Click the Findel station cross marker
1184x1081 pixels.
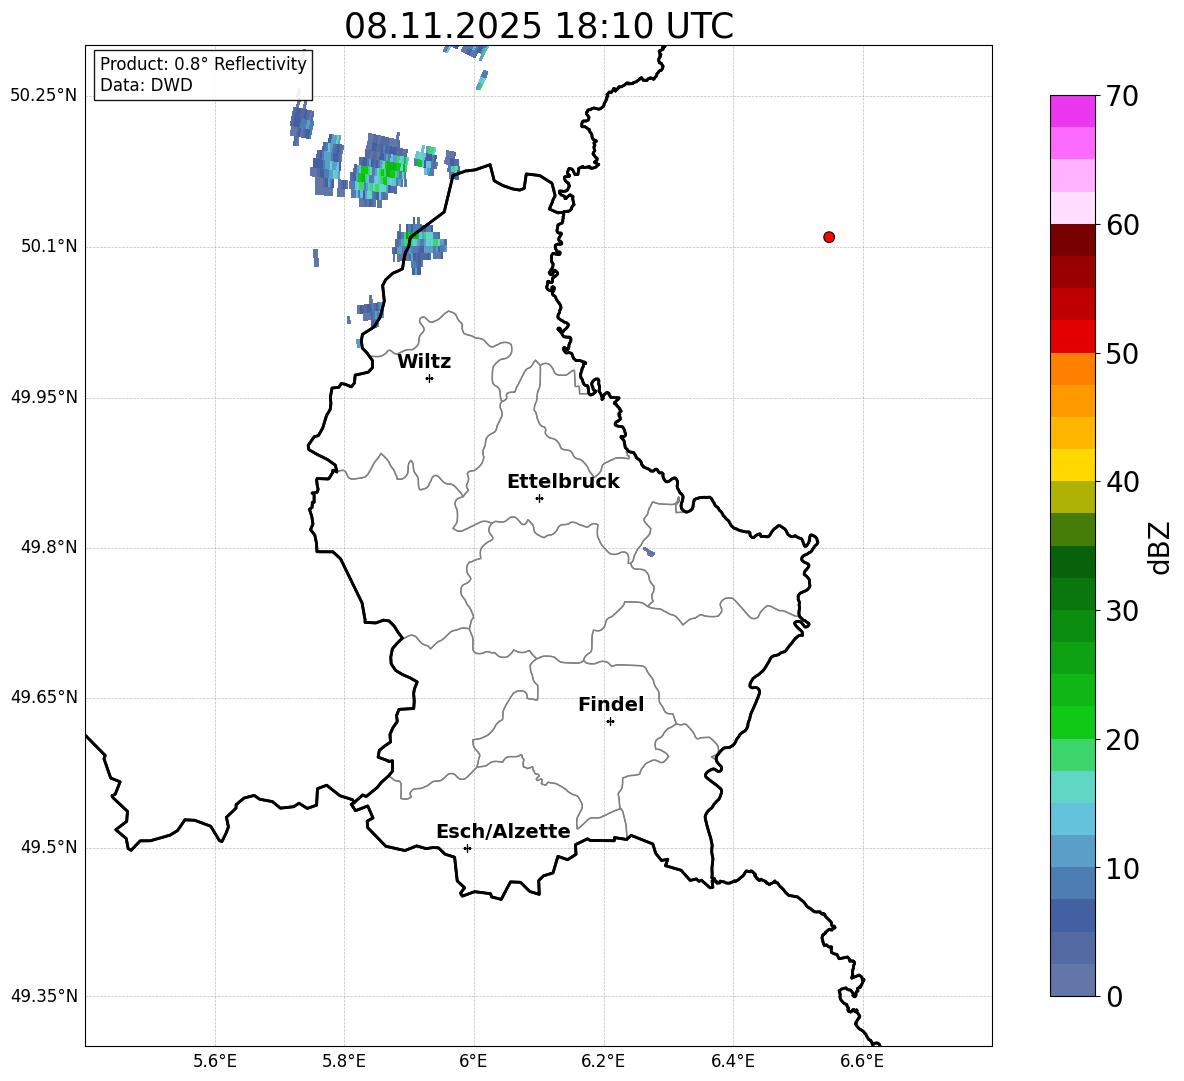pyautogui.click(x=610, y=722)
